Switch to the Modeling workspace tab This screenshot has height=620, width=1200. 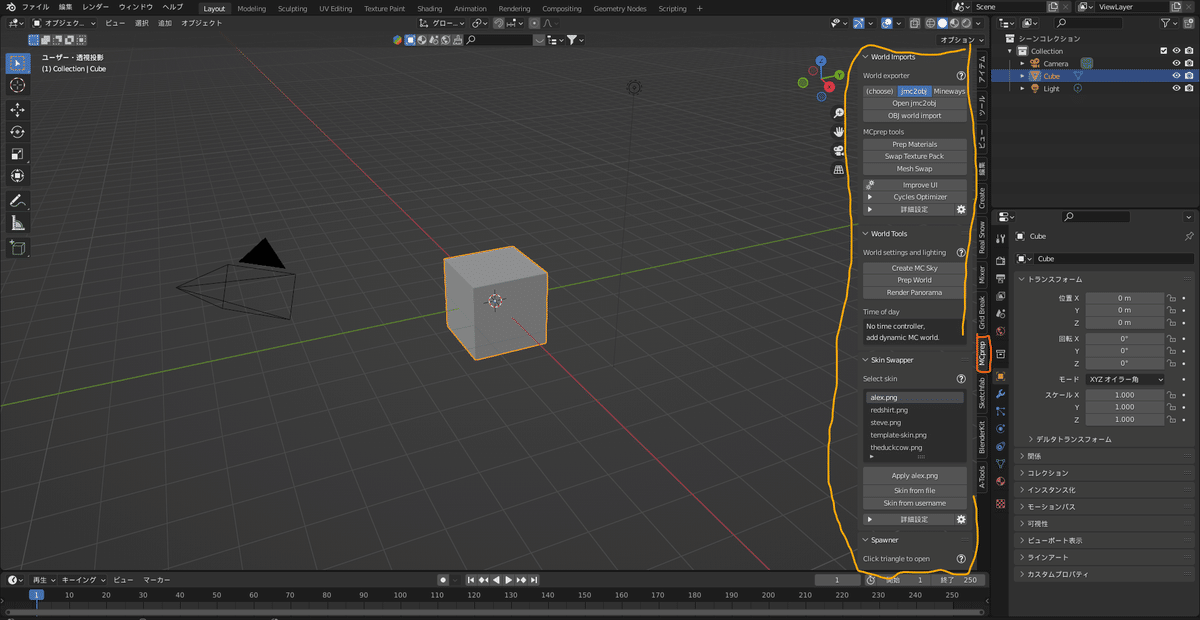[x=251, y=8]
